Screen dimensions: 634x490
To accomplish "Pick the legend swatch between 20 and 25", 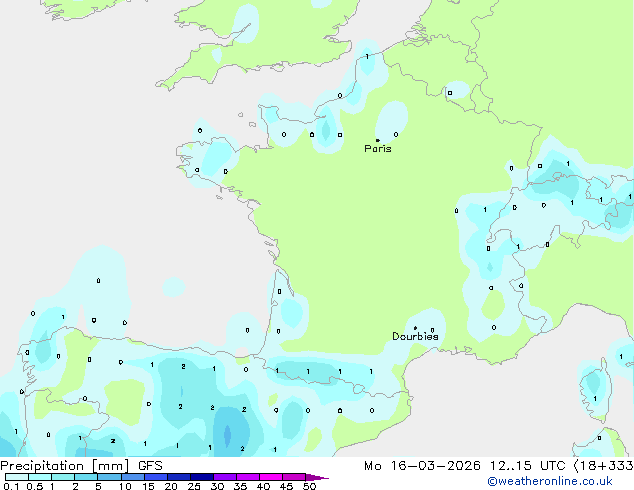I will [x=179, y=477].
